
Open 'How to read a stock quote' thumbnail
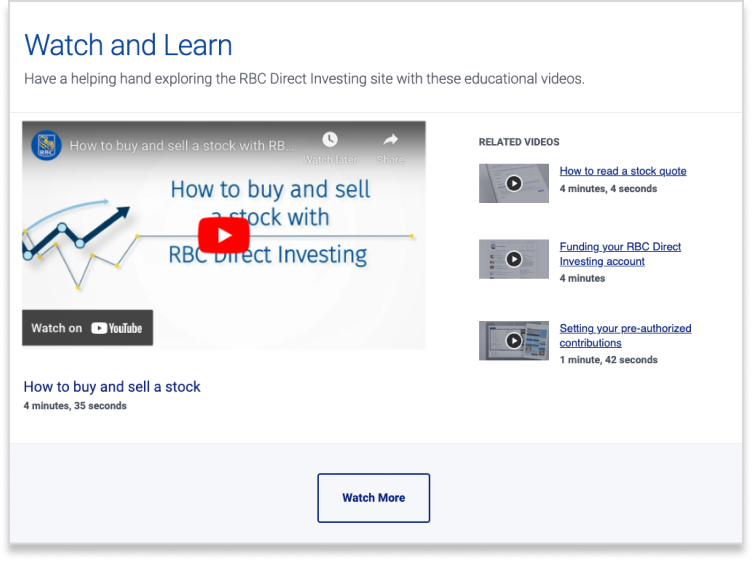tap(514, 183)
